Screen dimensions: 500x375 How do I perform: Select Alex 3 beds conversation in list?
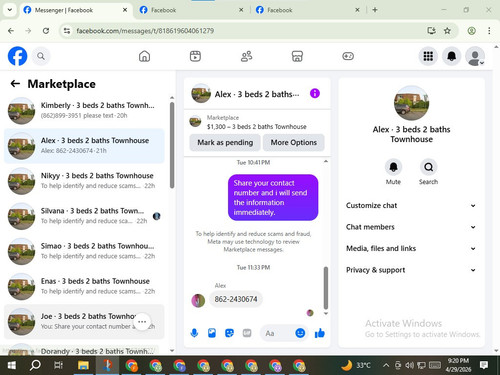(x=84, y=146)
